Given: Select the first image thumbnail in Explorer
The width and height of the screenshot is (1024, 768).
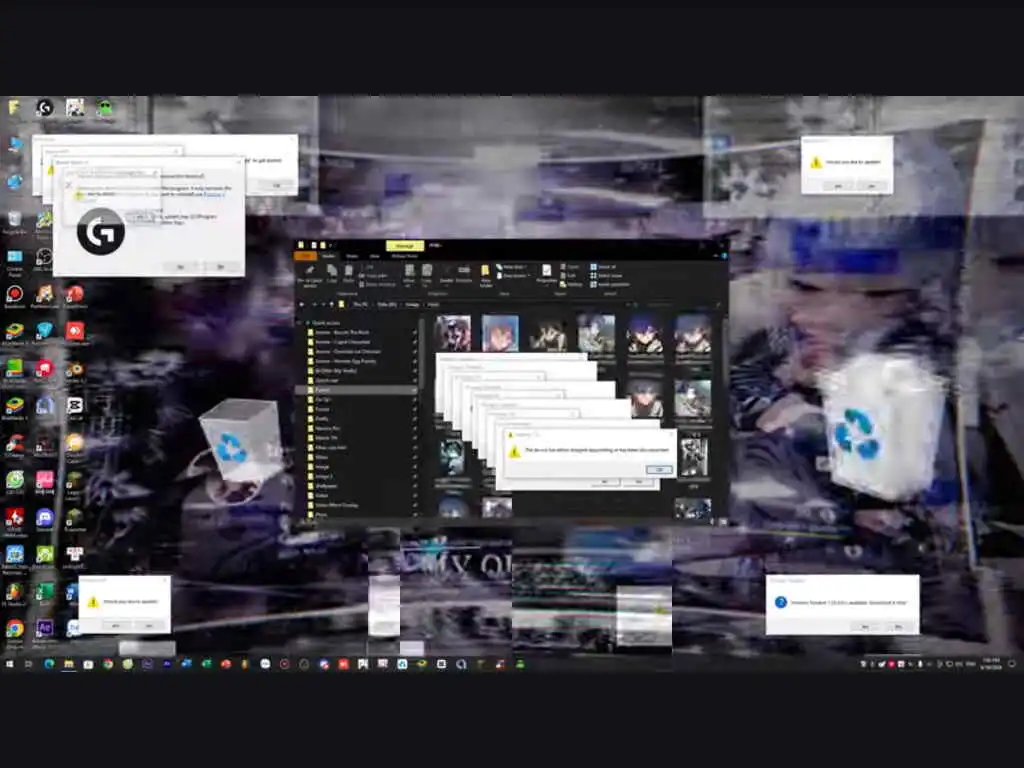Looking at the screenshot, I should tap(453, 333).
